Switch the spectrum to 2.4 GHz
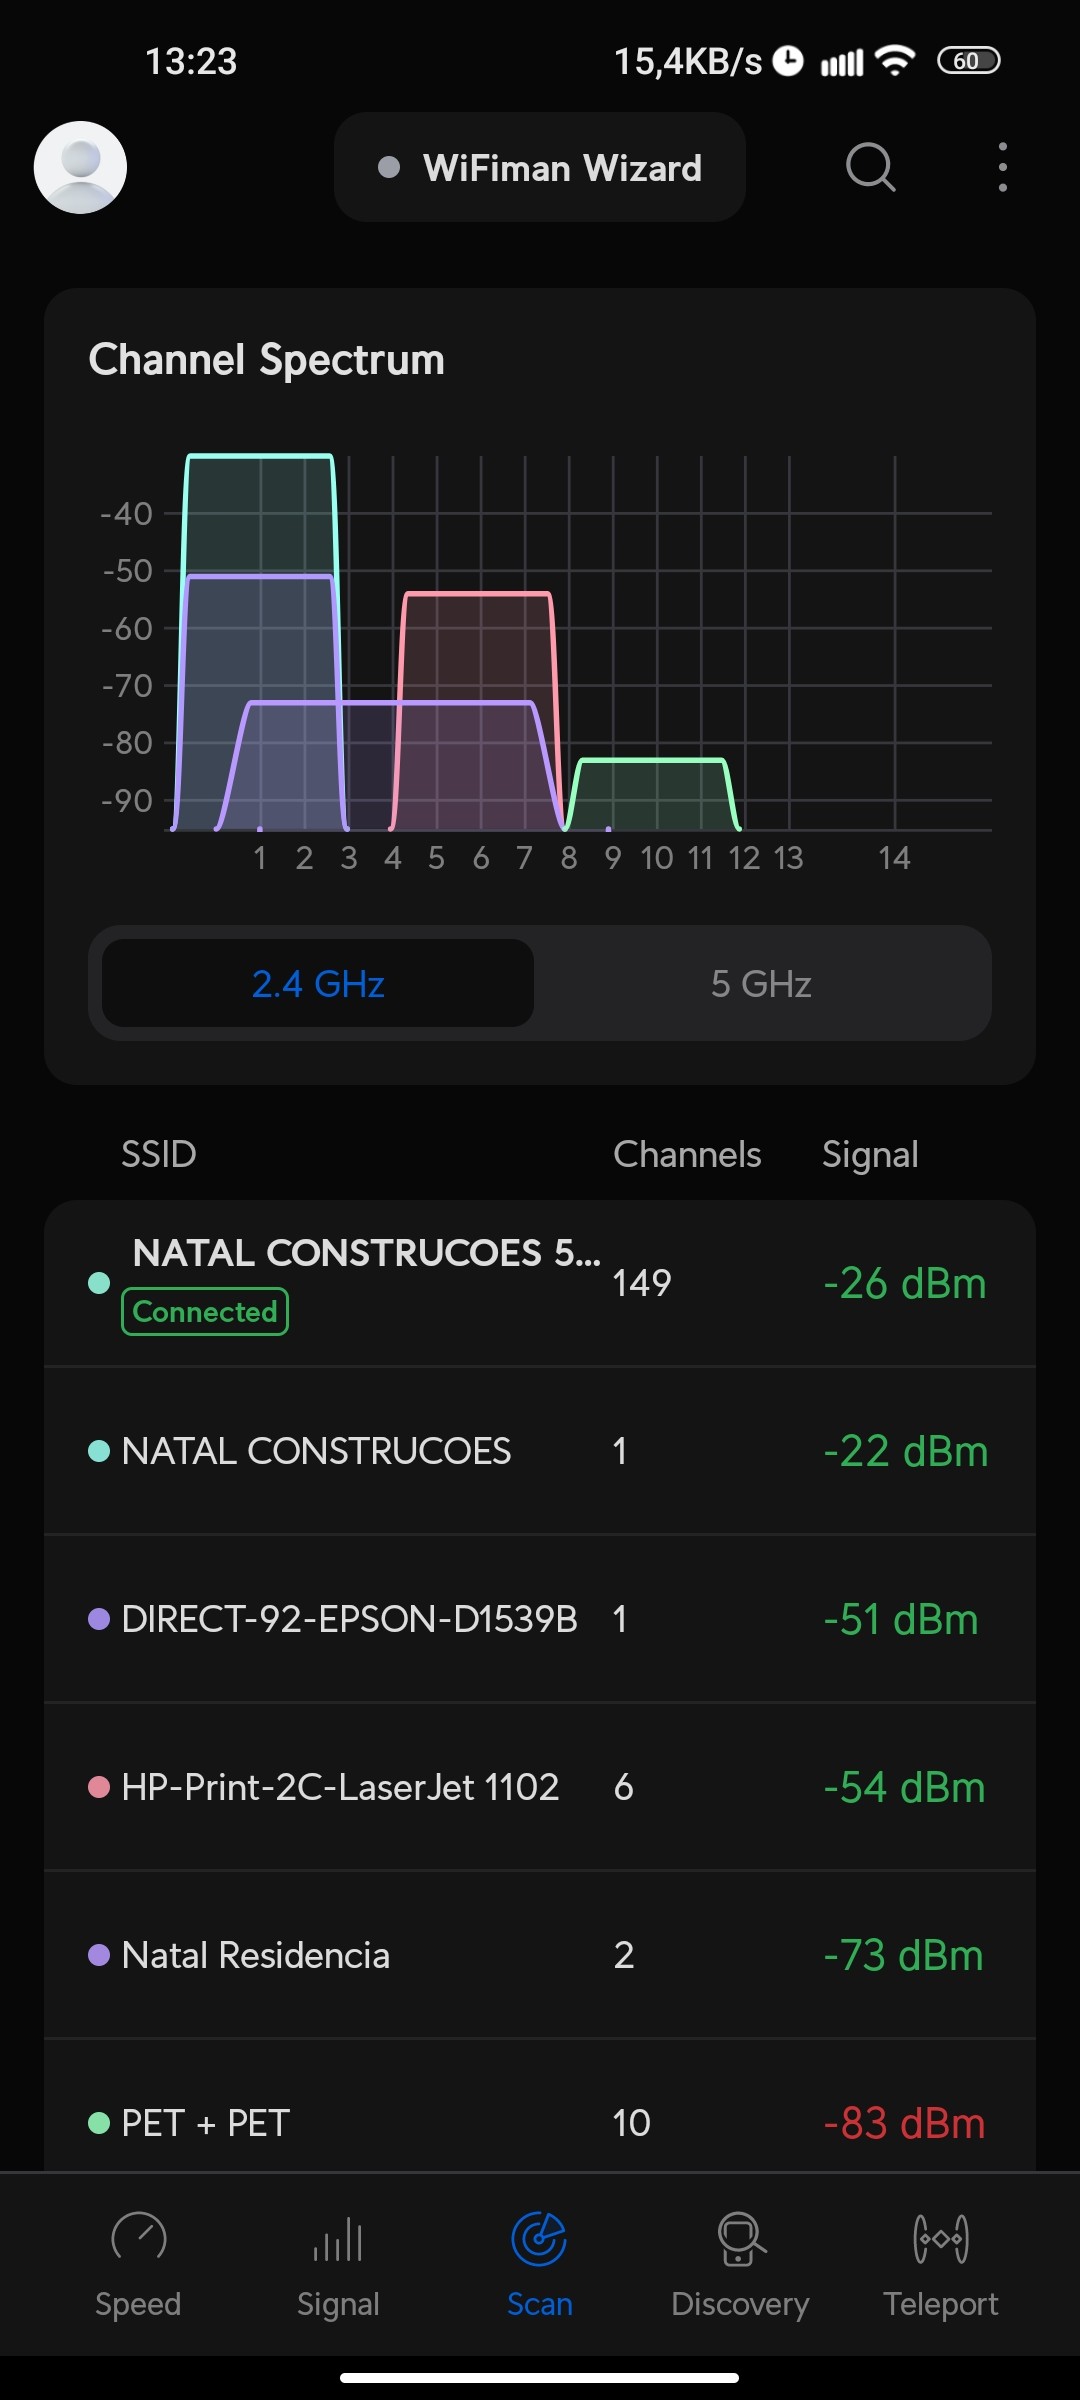 click(318, 984)
